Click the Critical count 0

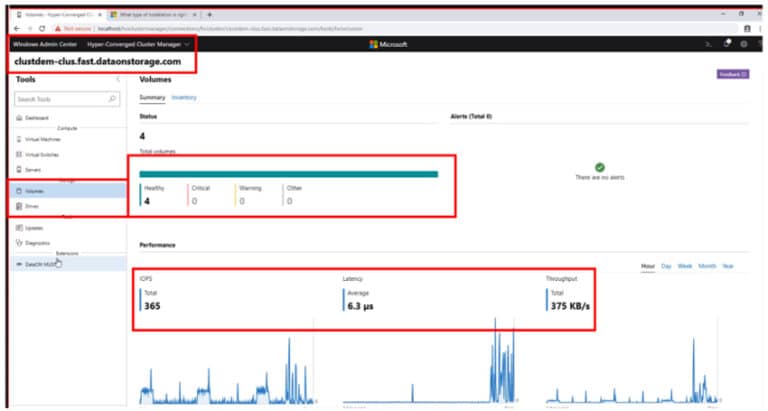pos(194,201)
